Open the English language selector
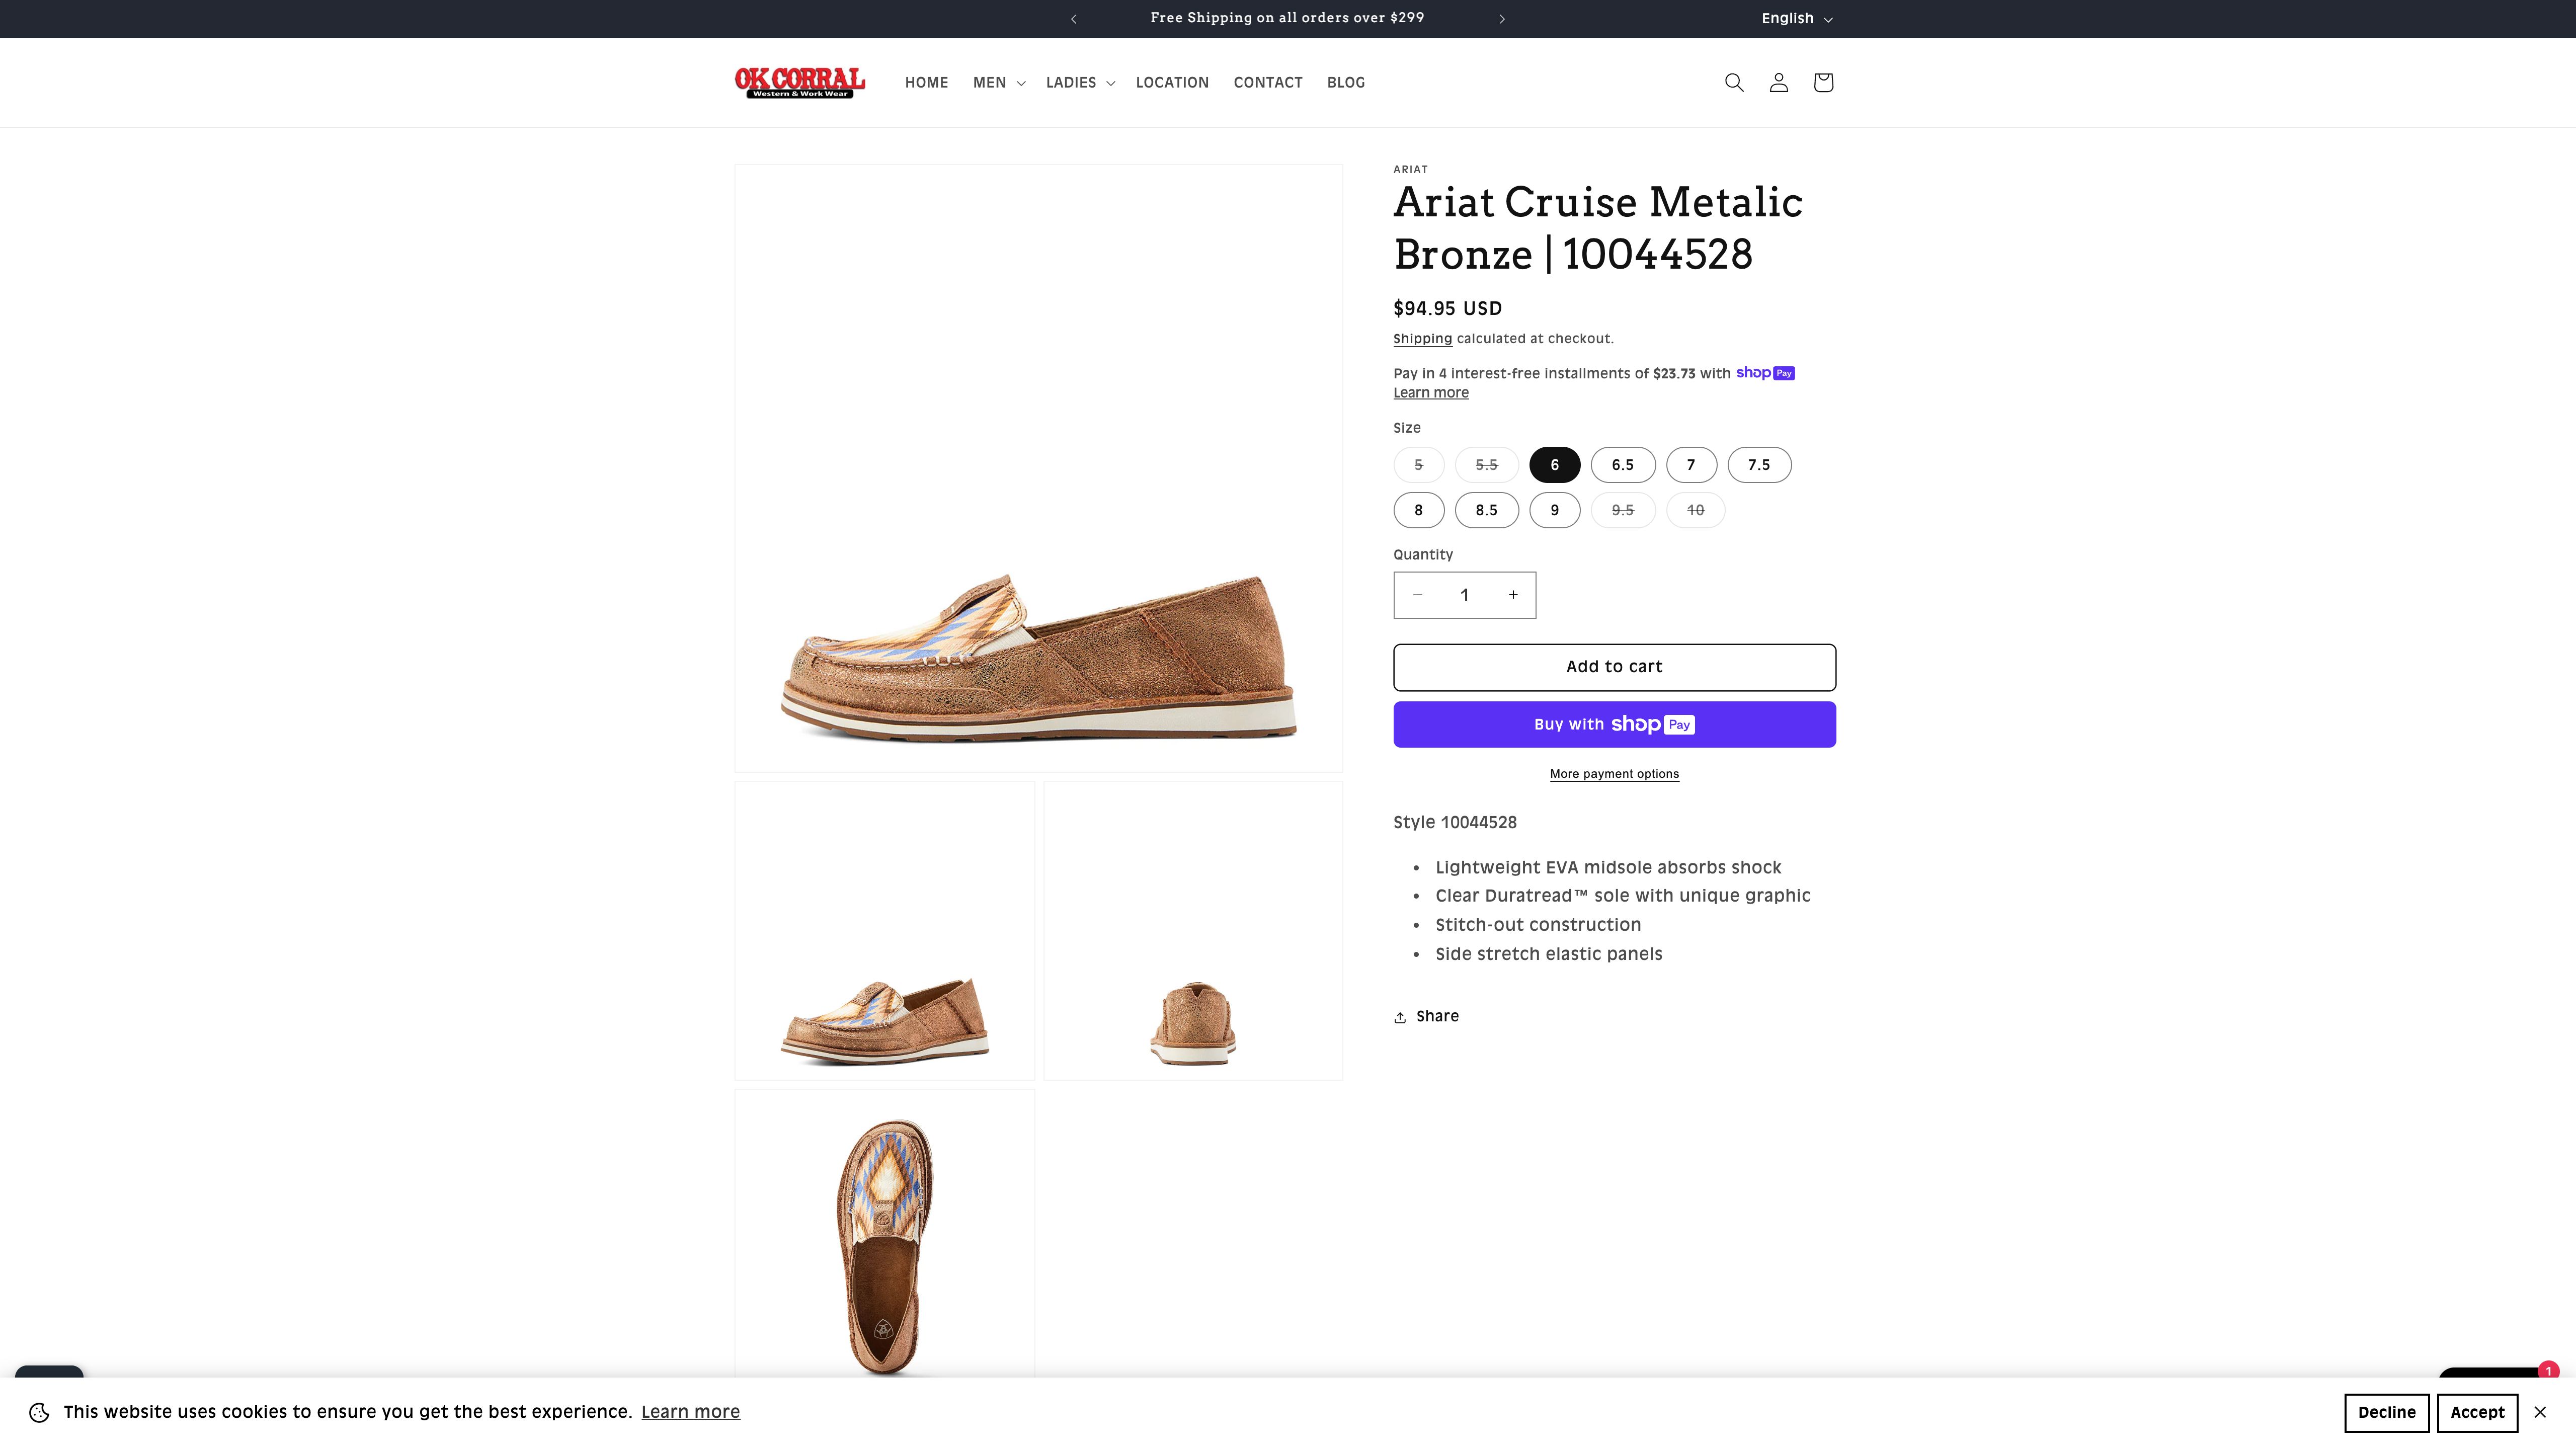This screenshot has height=1449, width=2576. [1796, 19]
